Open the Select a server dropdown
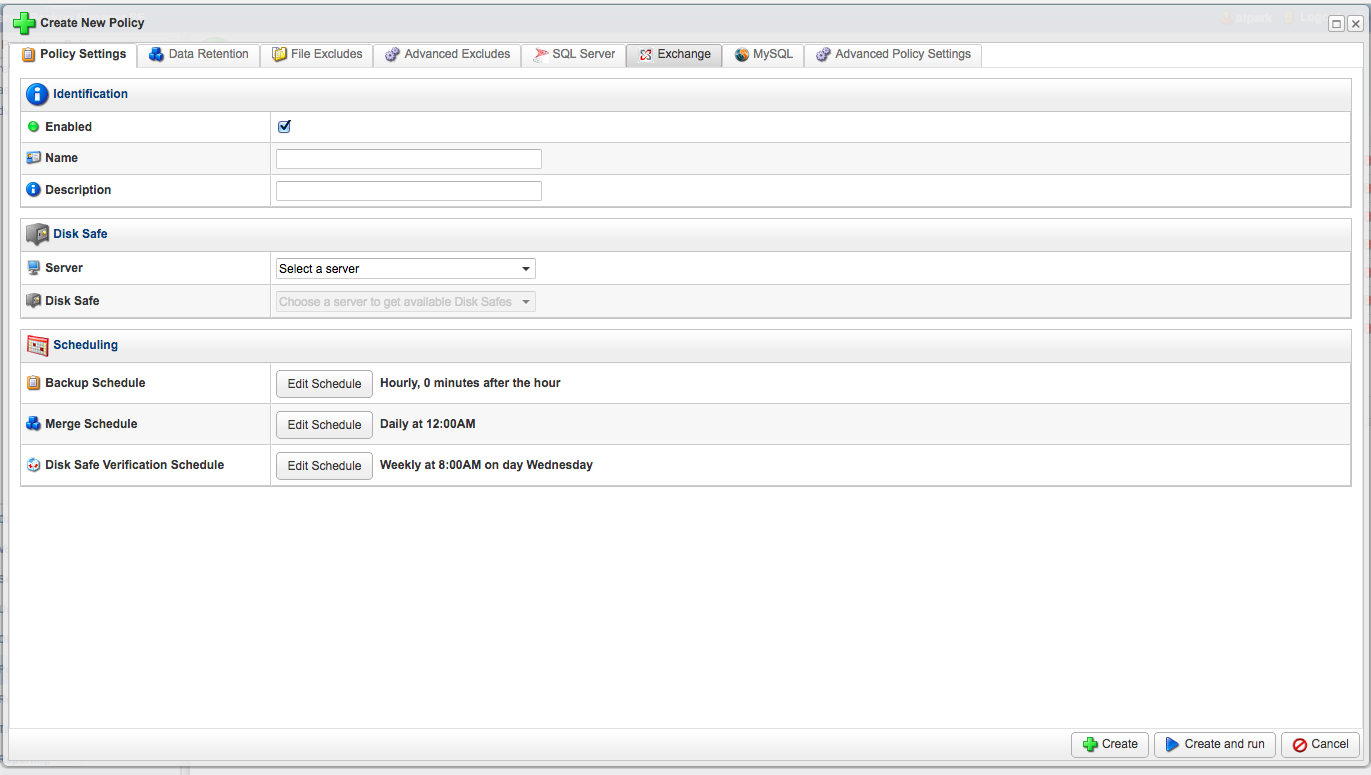This screenshot has width=1371, height=775. 405,269
